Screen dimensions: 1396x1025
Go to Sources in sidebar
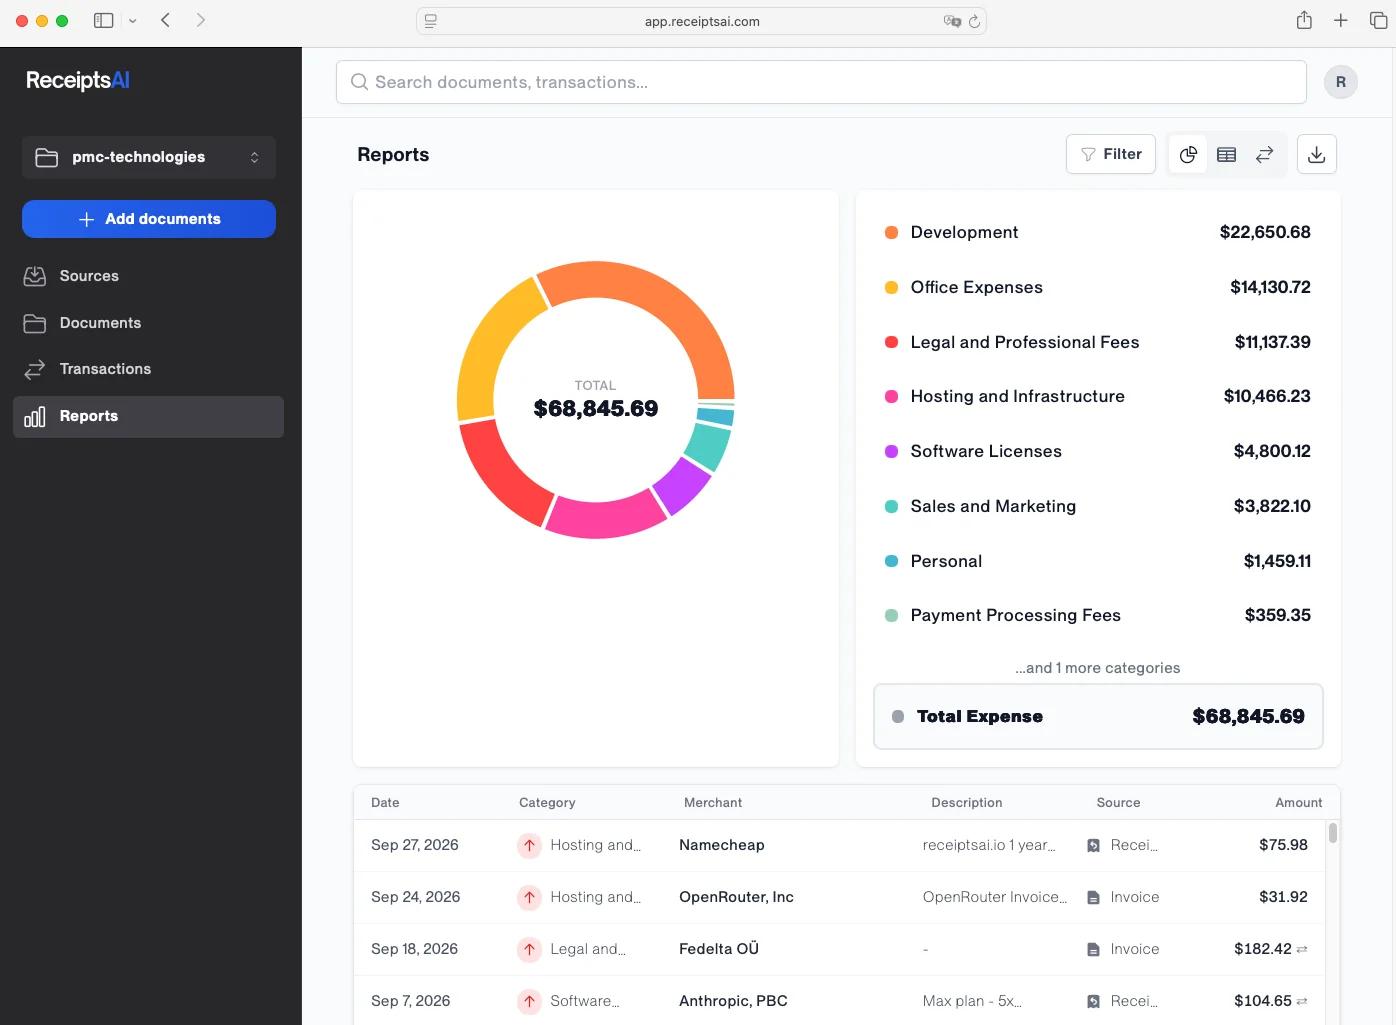point(149,276)
